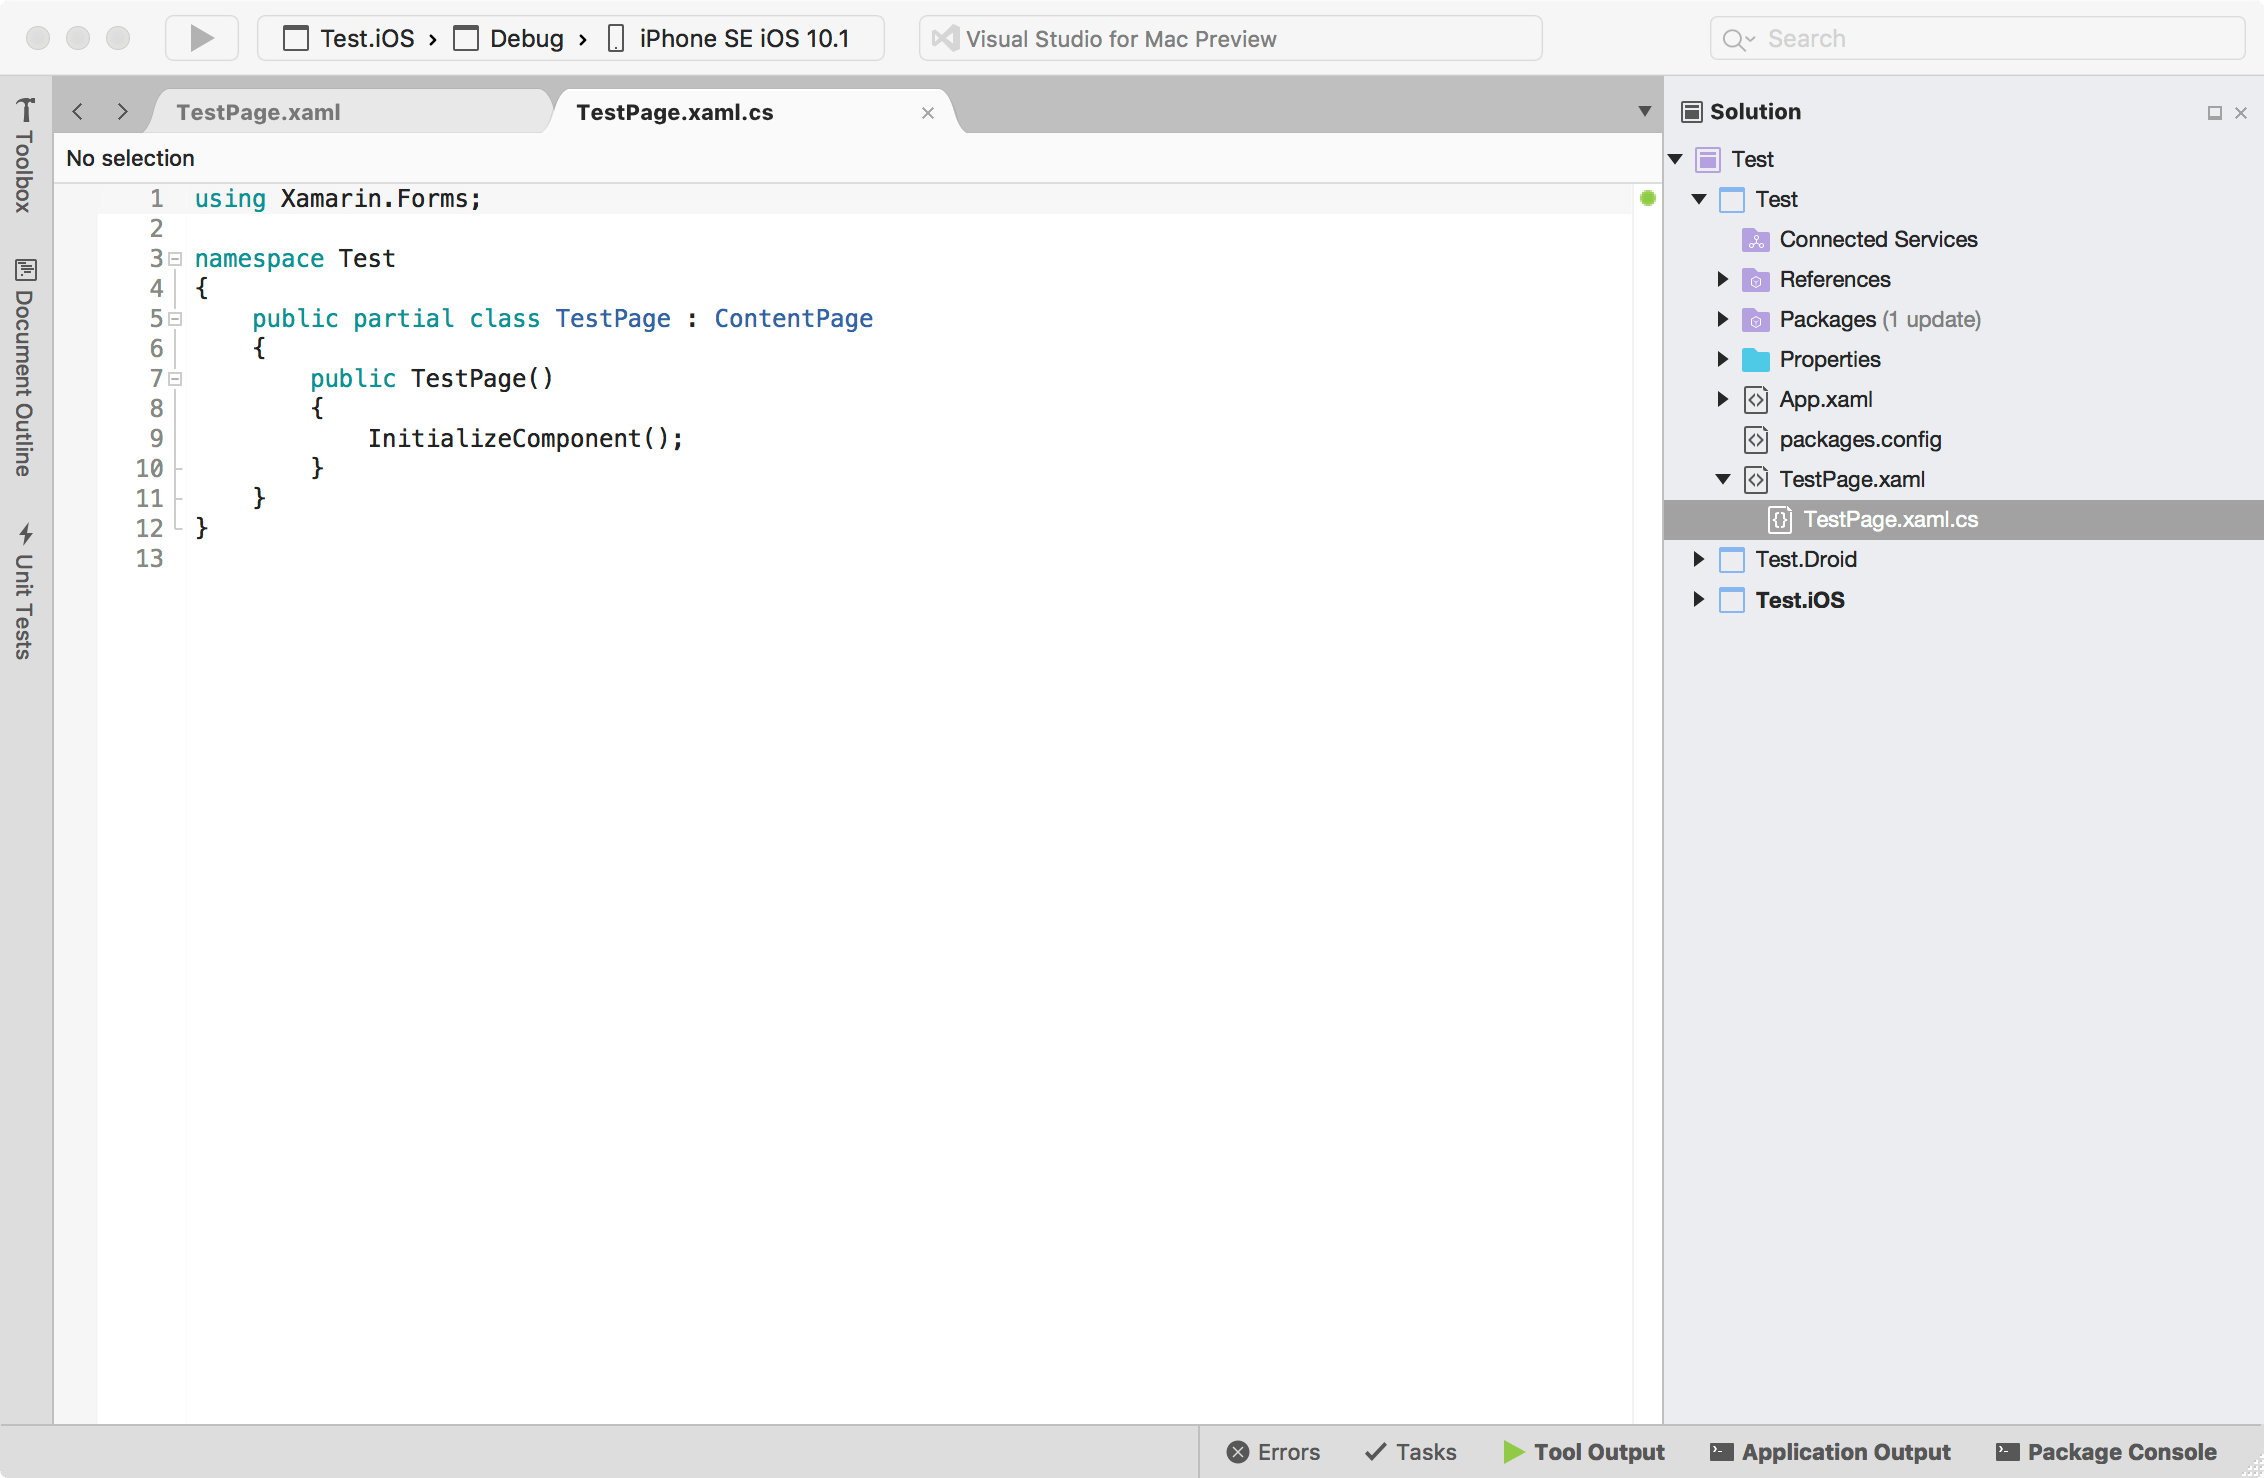
Task: Click the Connected Services folder icon
Action: 1755,239
